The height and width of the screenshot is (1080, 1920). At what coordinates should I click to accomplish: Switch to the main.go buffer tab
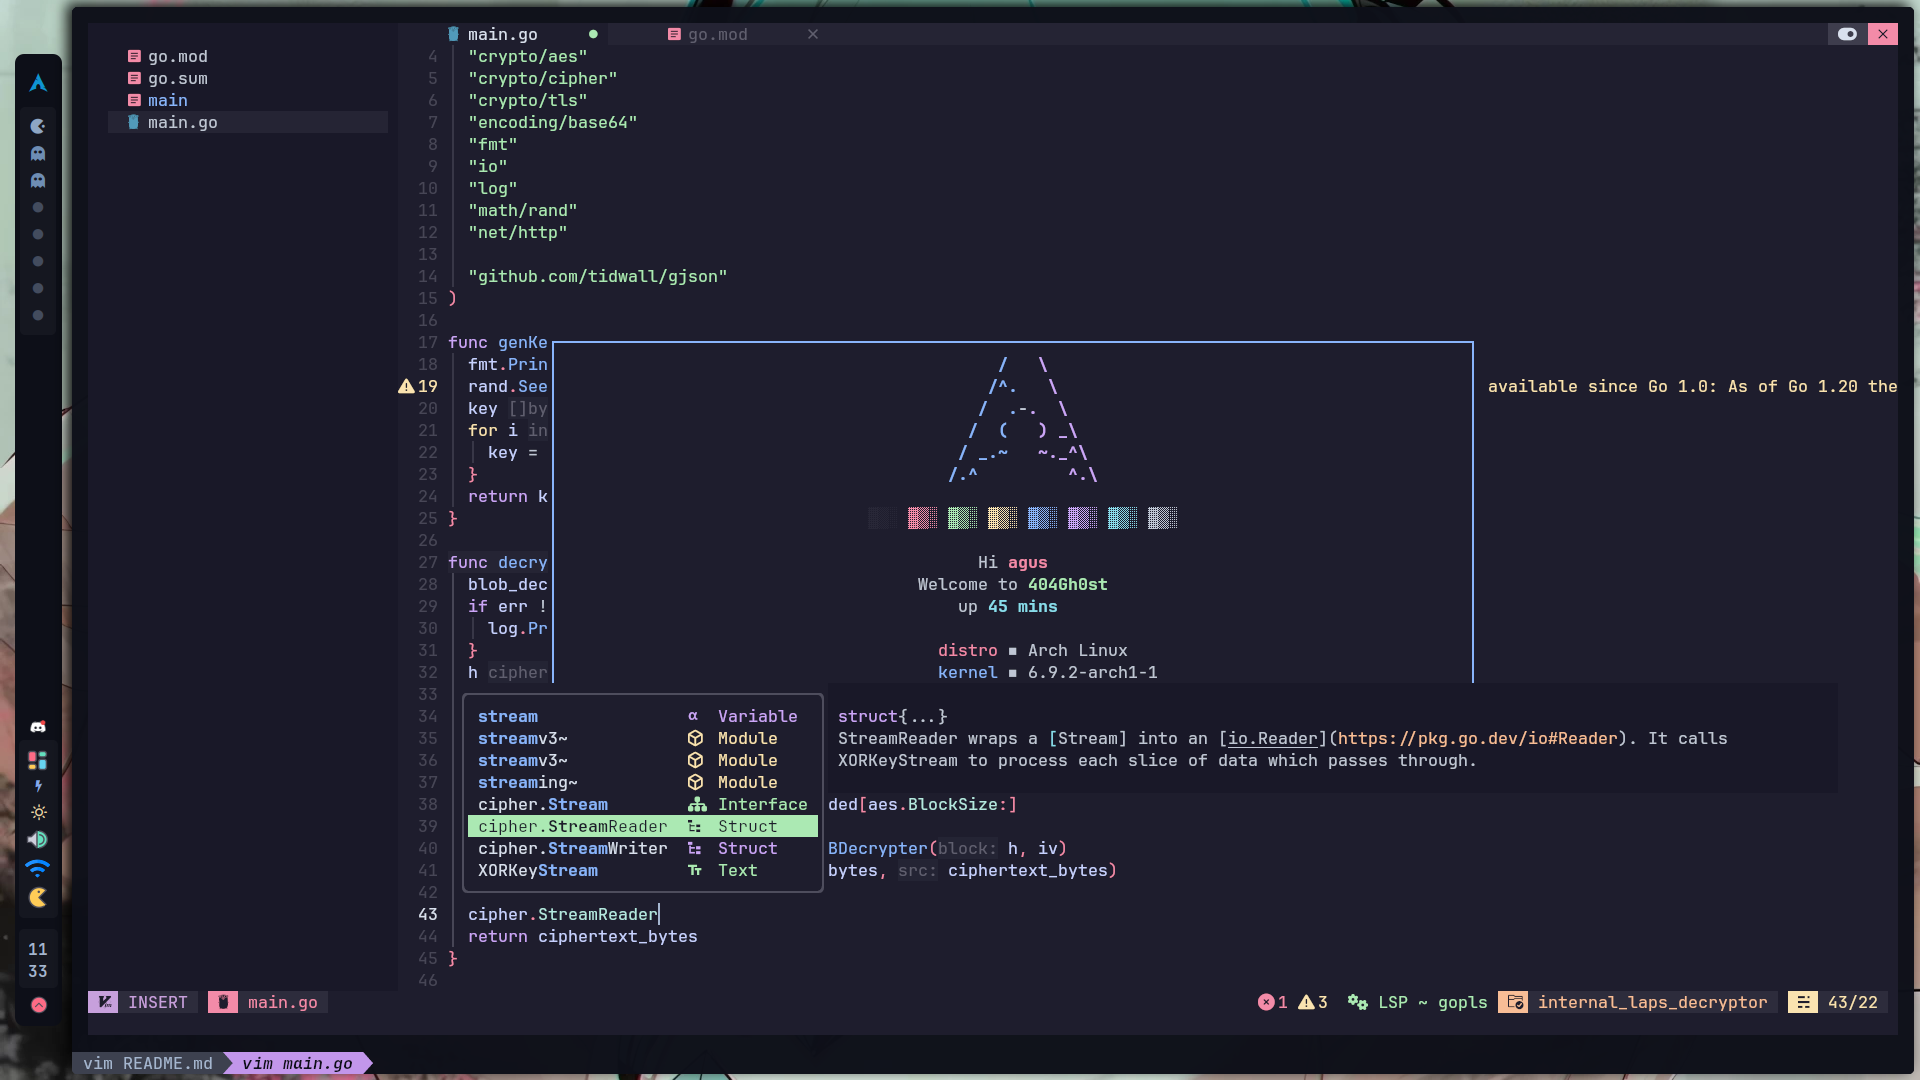[503, 34]
